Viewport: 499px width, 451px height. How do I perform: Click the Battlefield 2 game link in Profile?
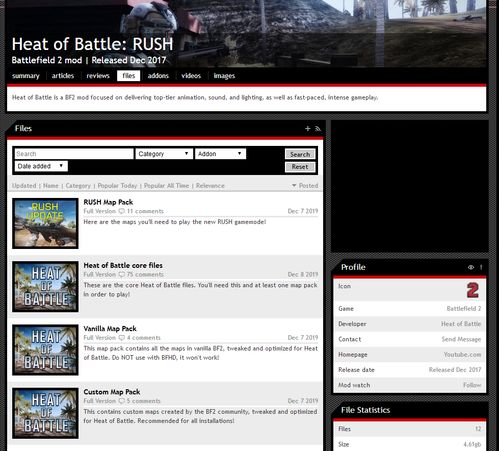coord(464,309)
